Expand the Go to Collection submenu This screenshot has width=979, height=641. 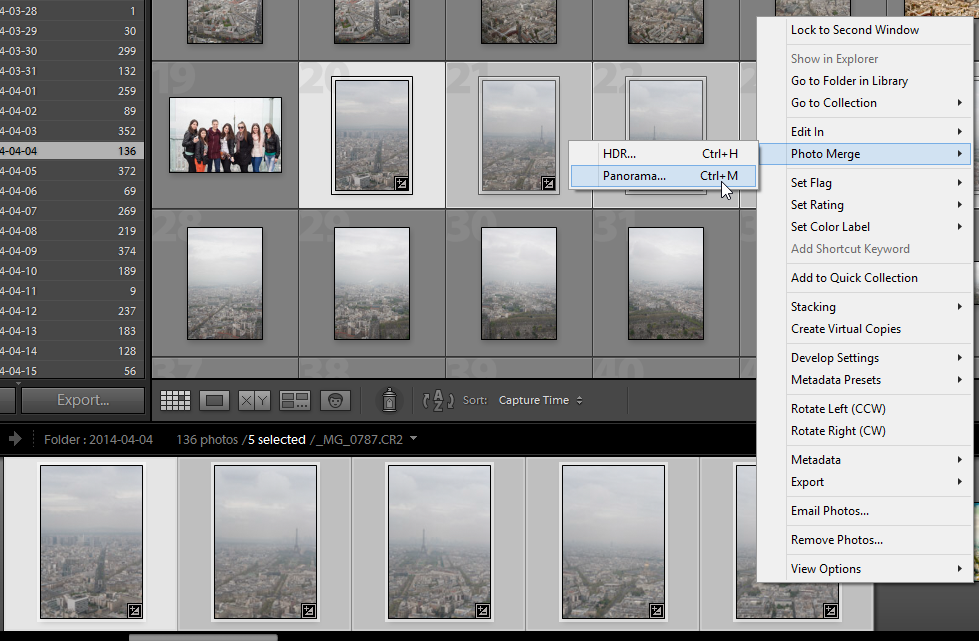960,102
